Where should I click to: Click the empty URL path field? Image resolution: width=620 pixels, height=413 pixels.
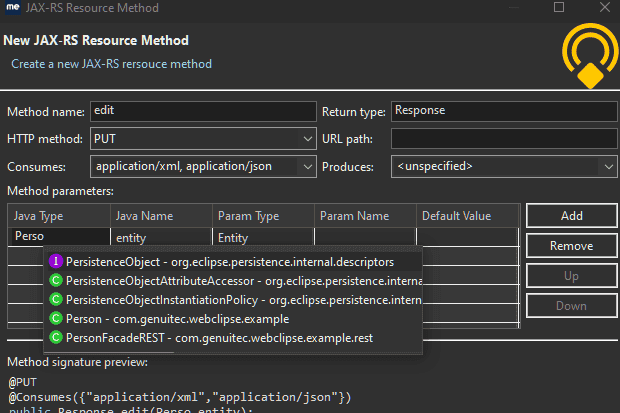point(504,139)
